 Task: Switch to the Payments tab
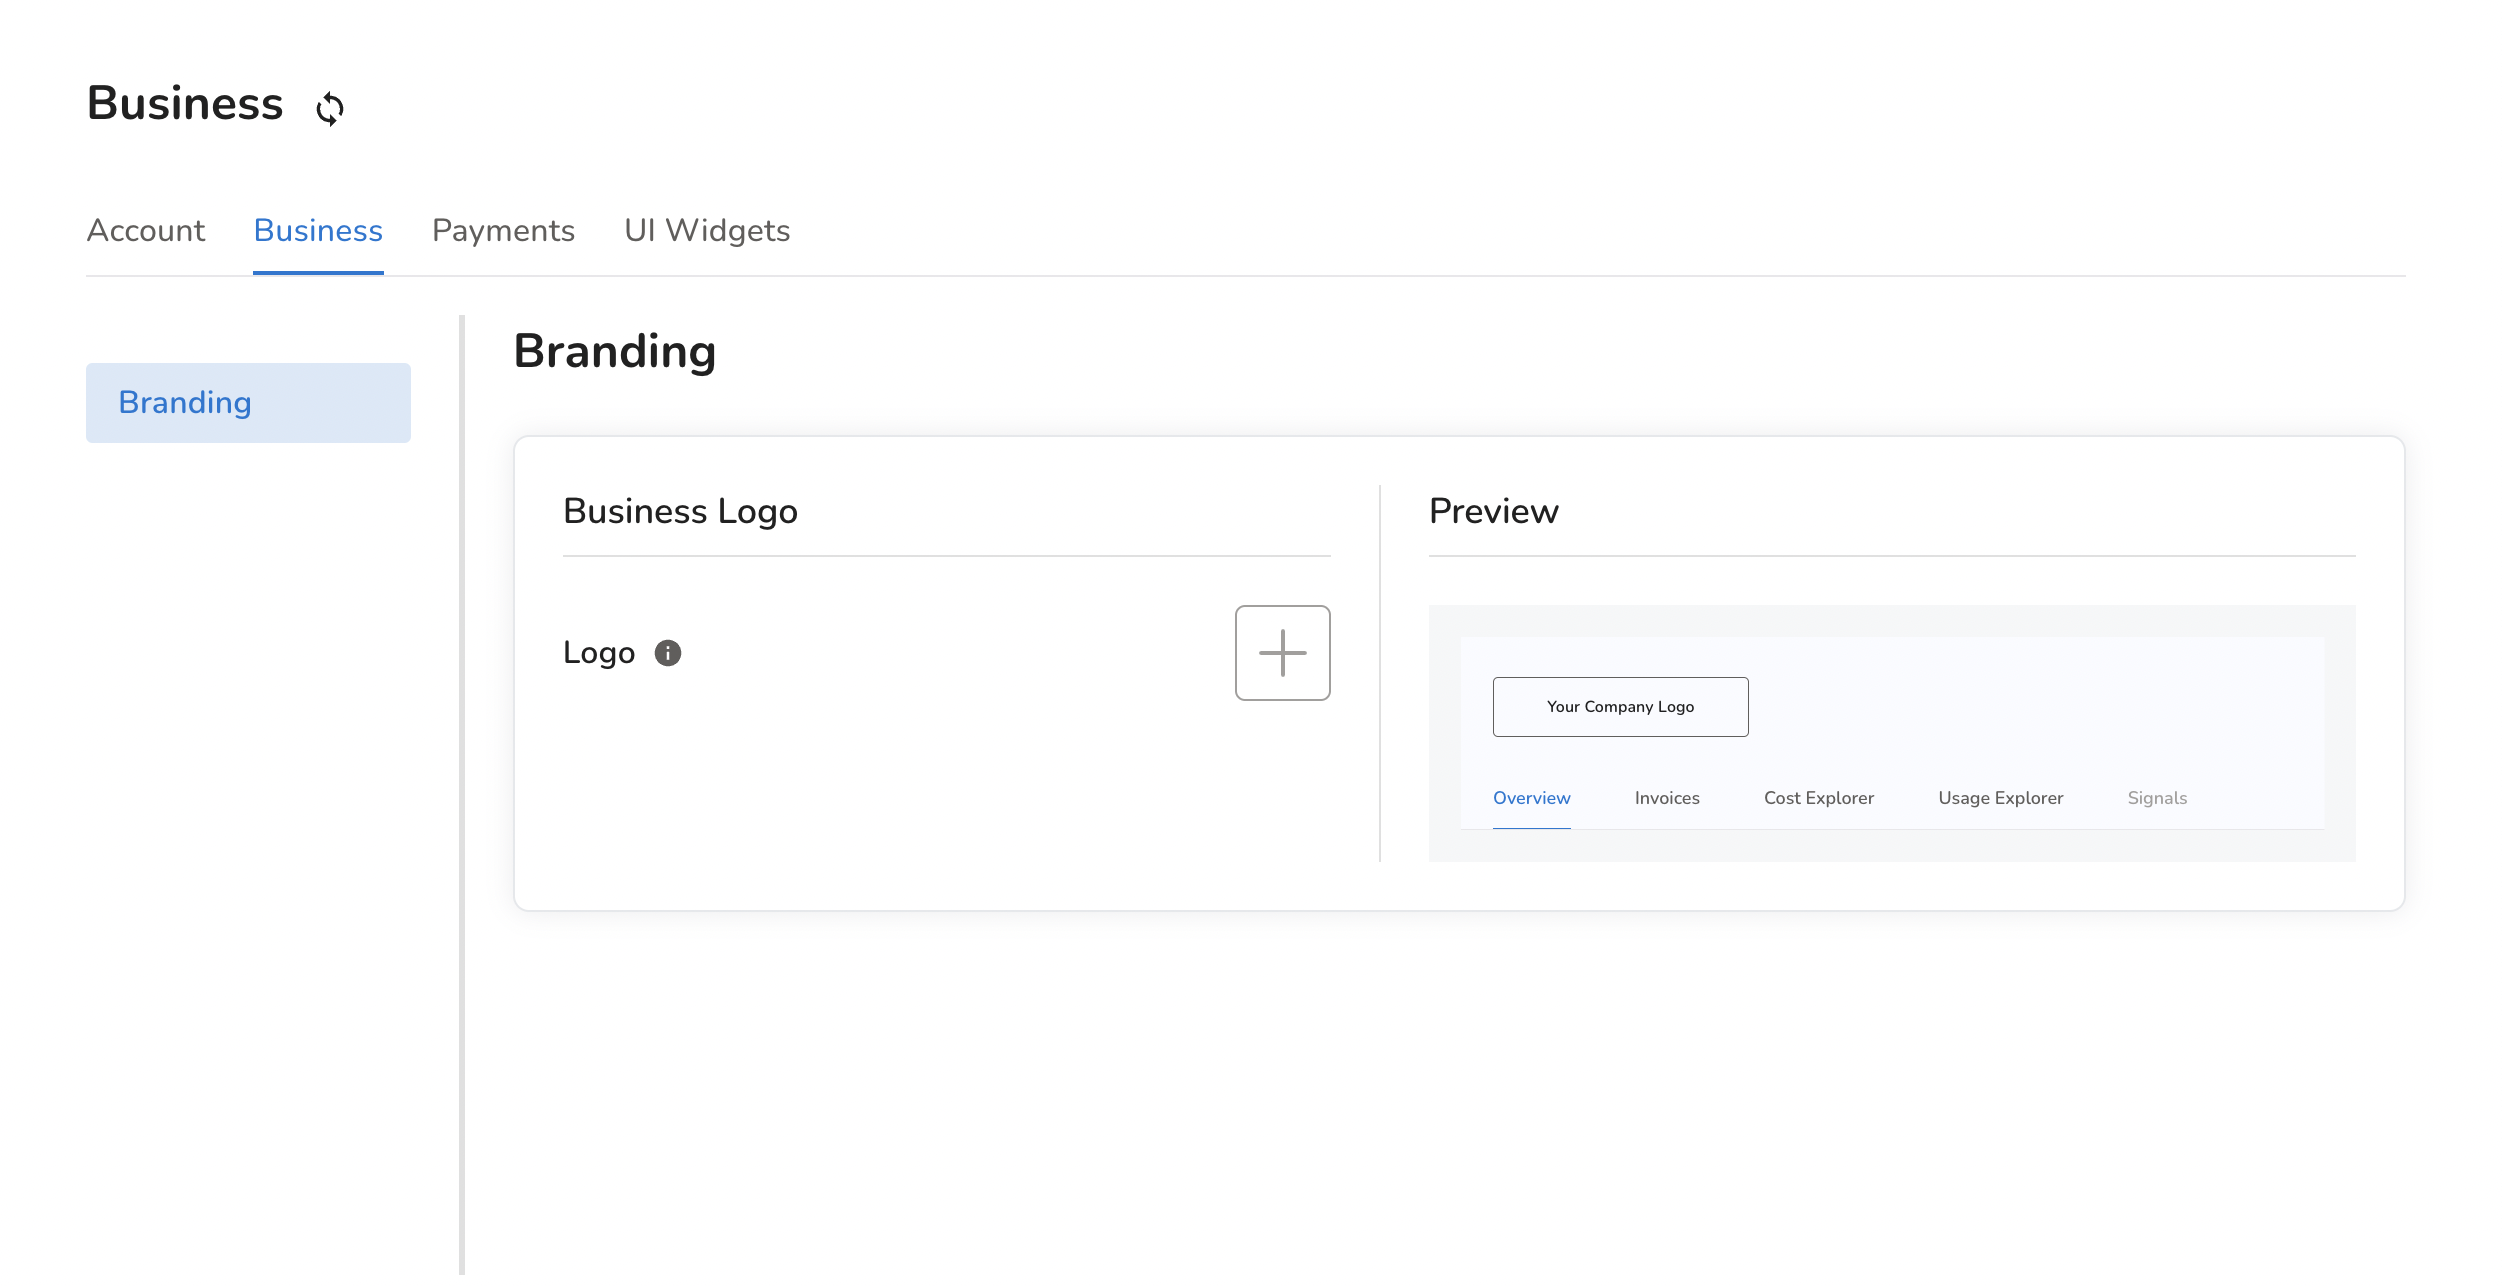click(503, 231)
